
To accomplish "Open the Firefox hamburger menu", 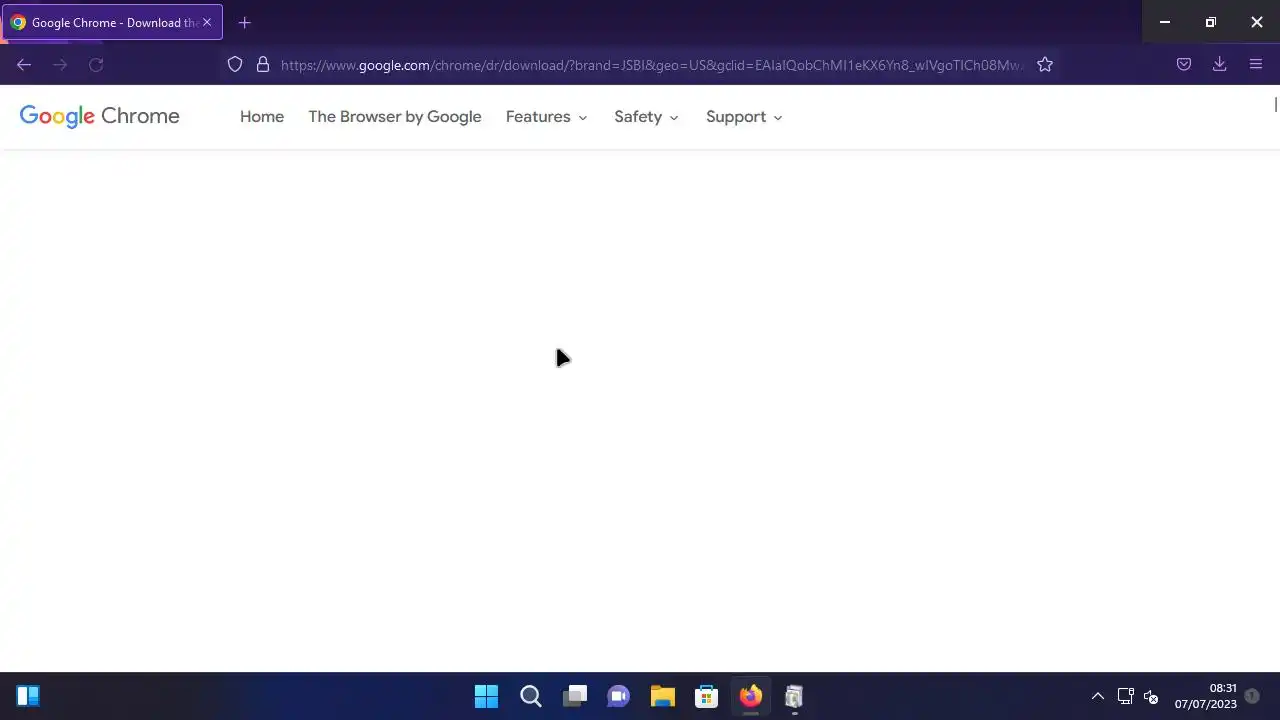I will [x=1256, y=64].
